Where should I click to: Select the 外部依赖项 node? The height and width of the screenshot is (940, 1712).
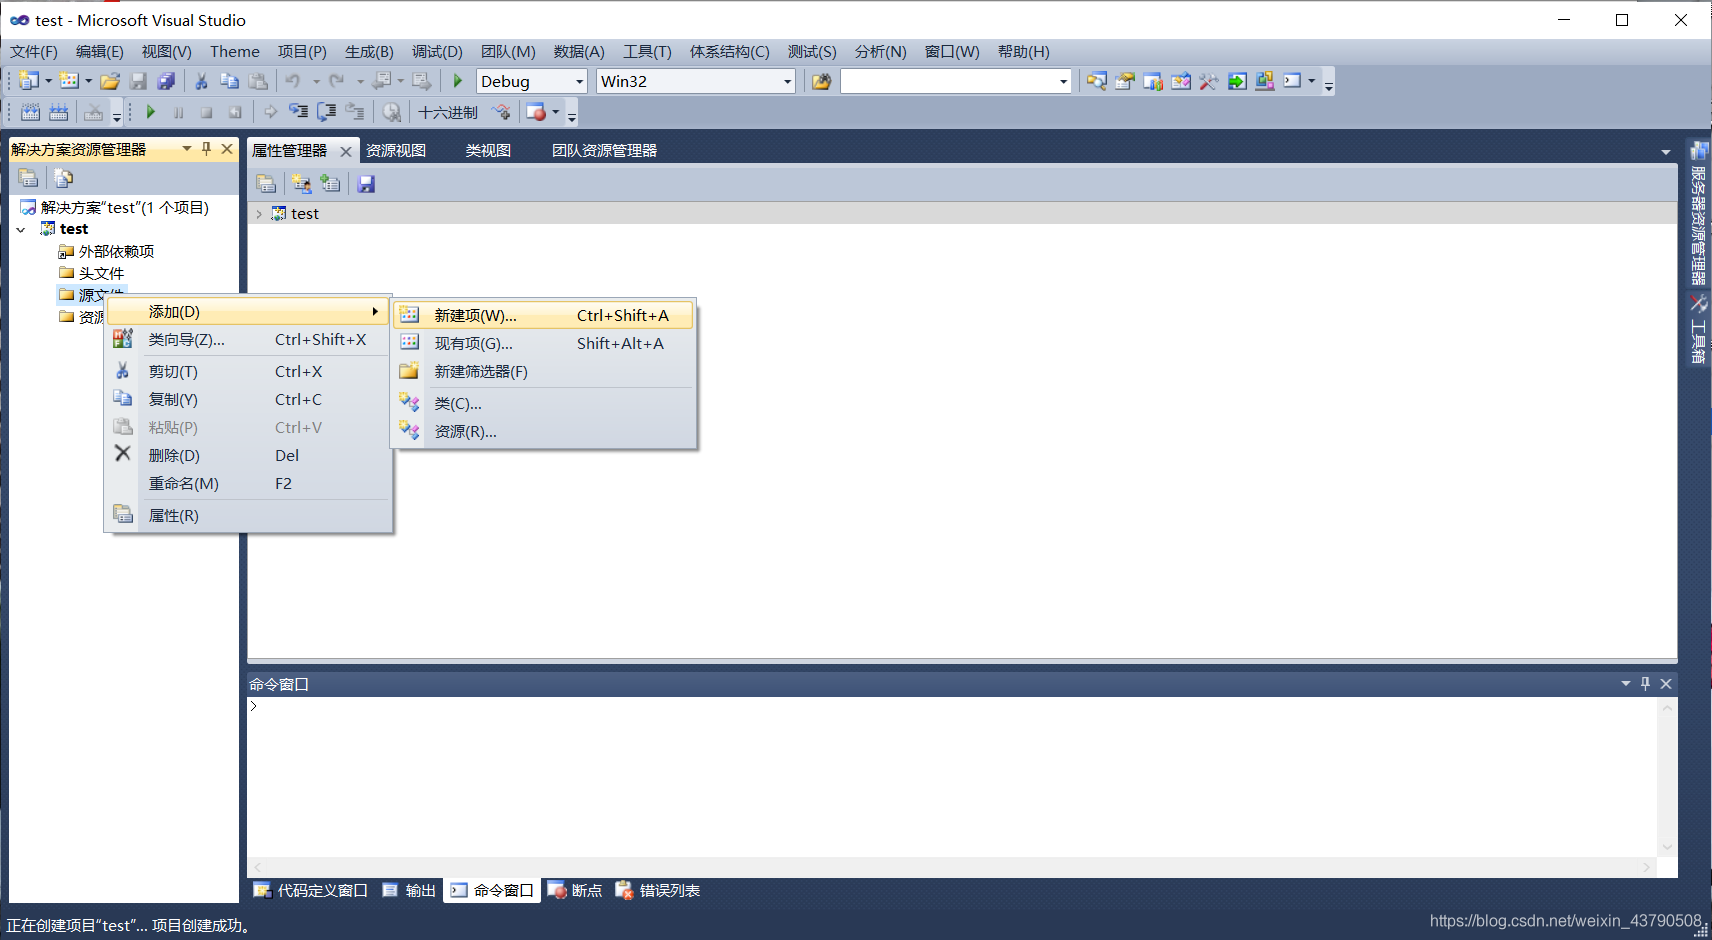[x=106, y=252]
